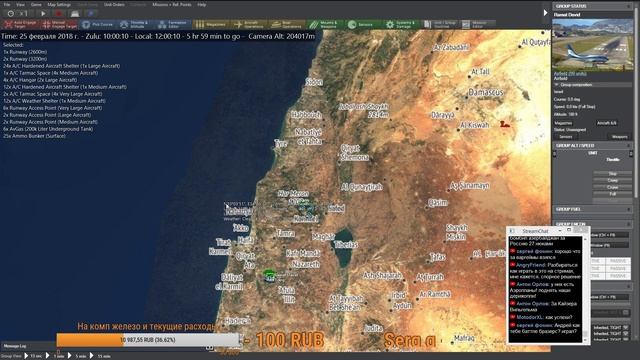Viewport: 640px width, 360px height.
Task: Click the Aircraft 6/8 button
Action: (x=607, y=123)
